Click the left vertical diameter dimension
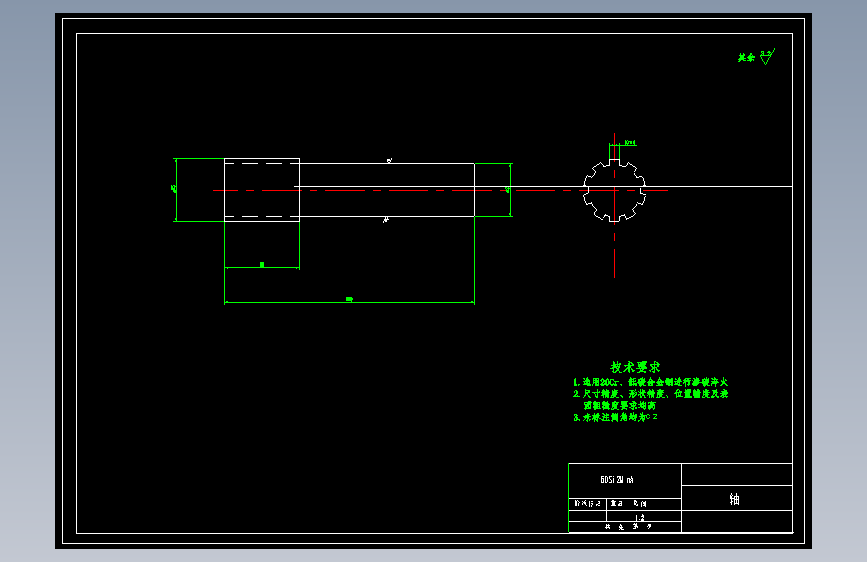 click(x=175, y=190)
